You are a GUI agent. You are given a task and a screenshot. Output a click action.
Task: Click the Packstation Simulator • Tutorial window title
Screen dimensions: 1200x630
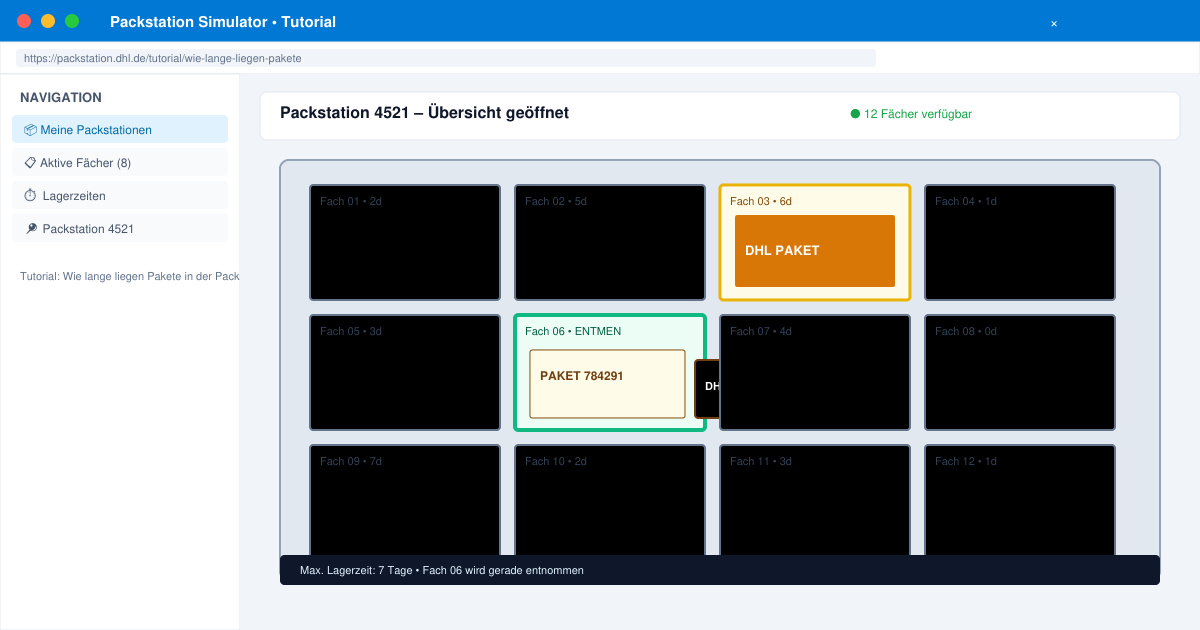click(x=223, y=21)
